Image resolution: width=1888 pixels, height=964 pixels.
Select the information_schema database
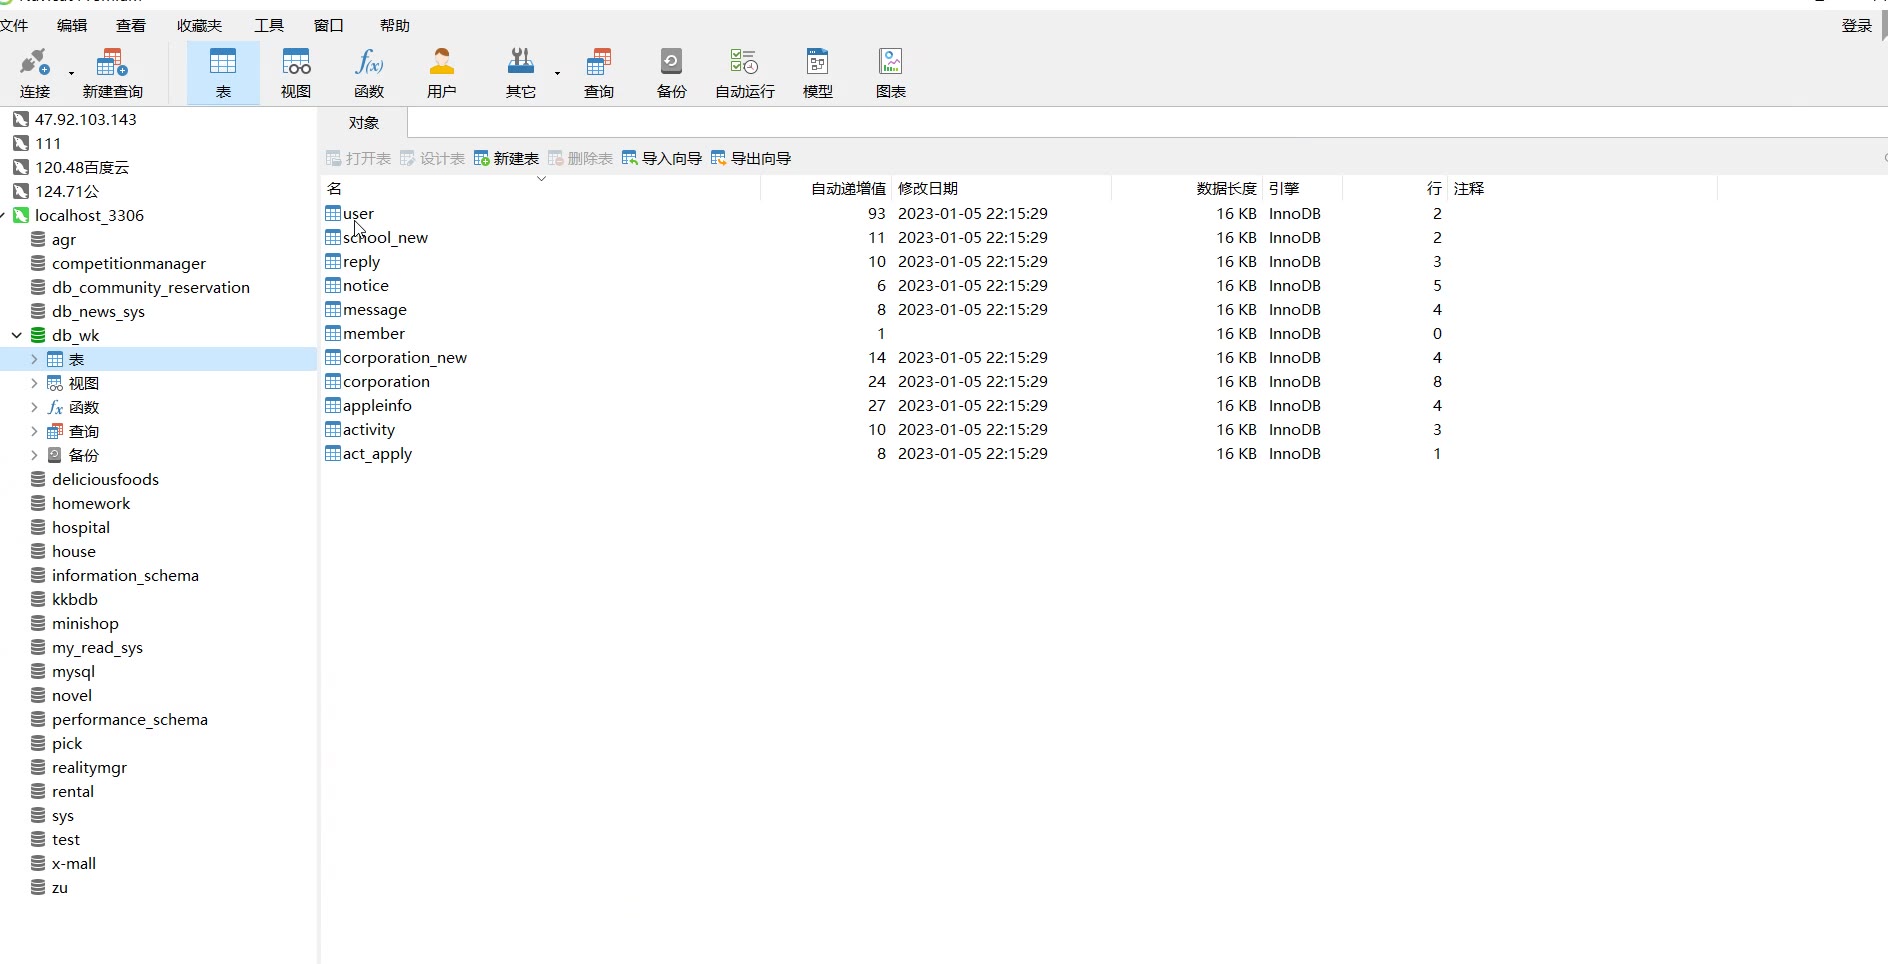tap(125, 575)
